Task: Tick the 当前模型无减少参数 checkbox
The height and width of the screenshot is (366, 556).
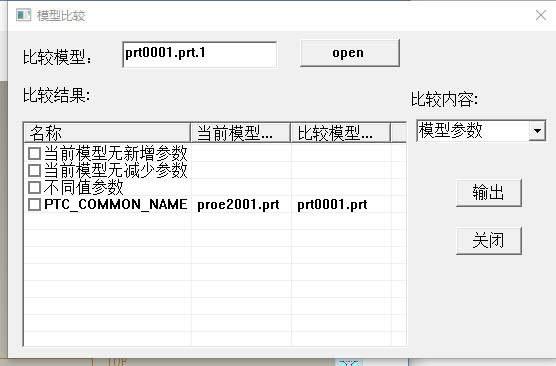Action: (x=34, y=171)
